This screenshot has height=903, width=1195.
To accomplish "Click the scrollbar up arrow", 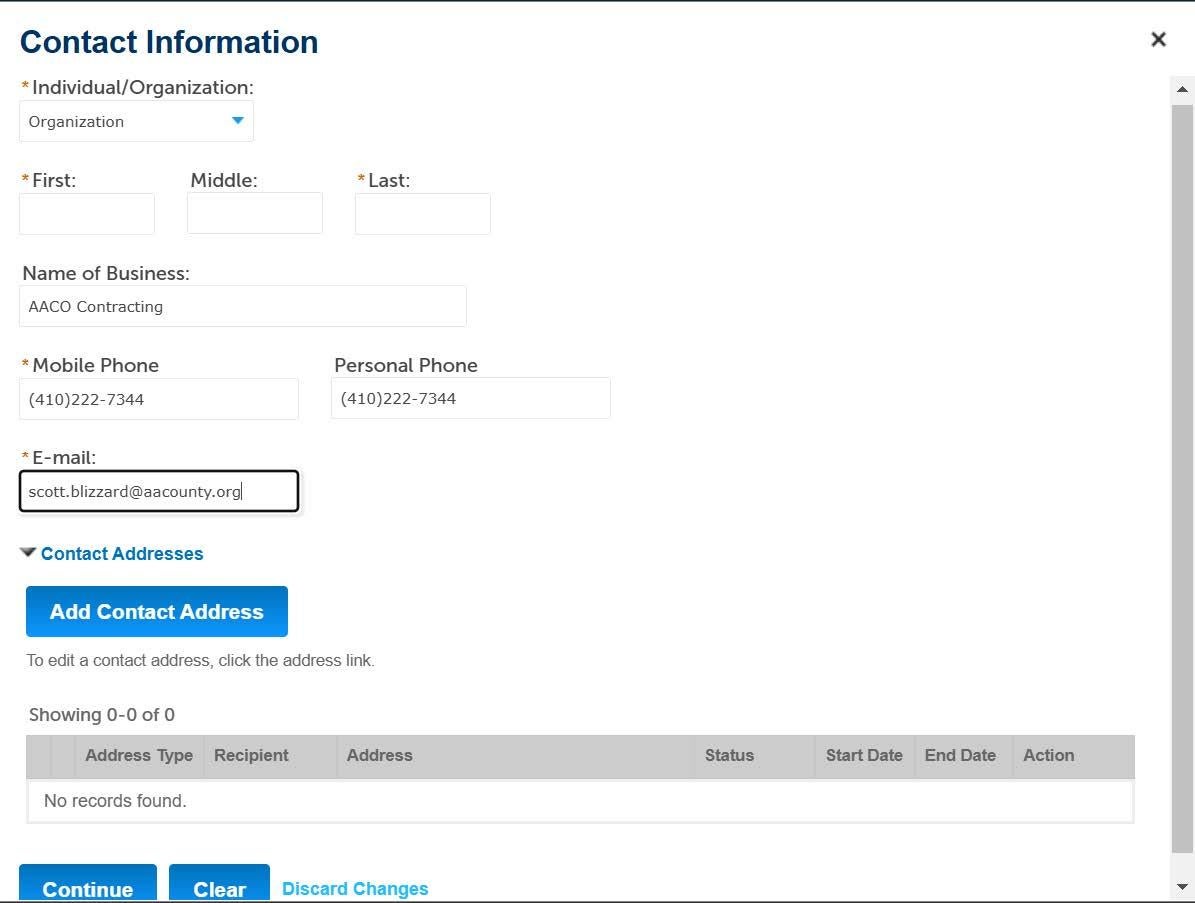I will pyautogui.click(x=1183, y=90).
